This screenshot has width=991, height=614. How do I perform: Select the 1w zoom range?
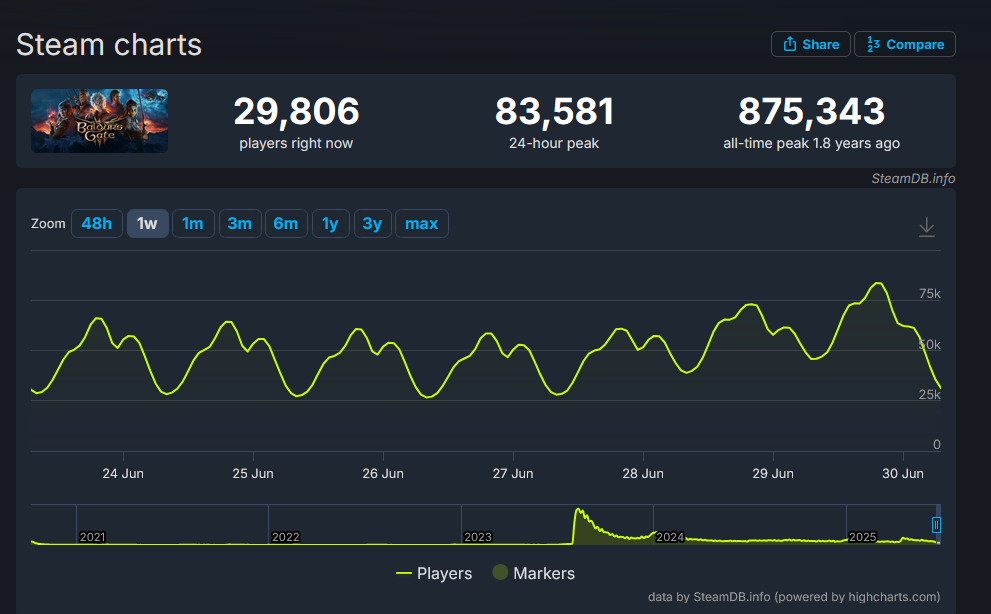[147, 223]
